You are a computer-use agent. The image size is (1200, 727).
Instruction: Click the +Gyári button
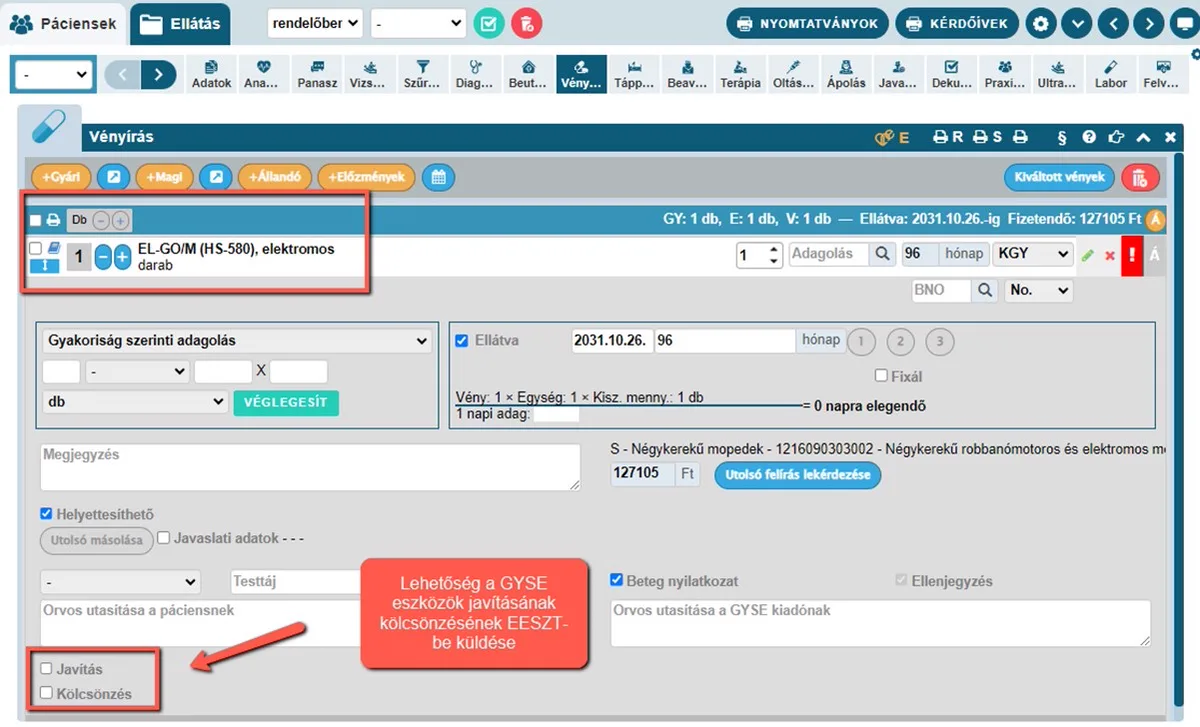61,177
